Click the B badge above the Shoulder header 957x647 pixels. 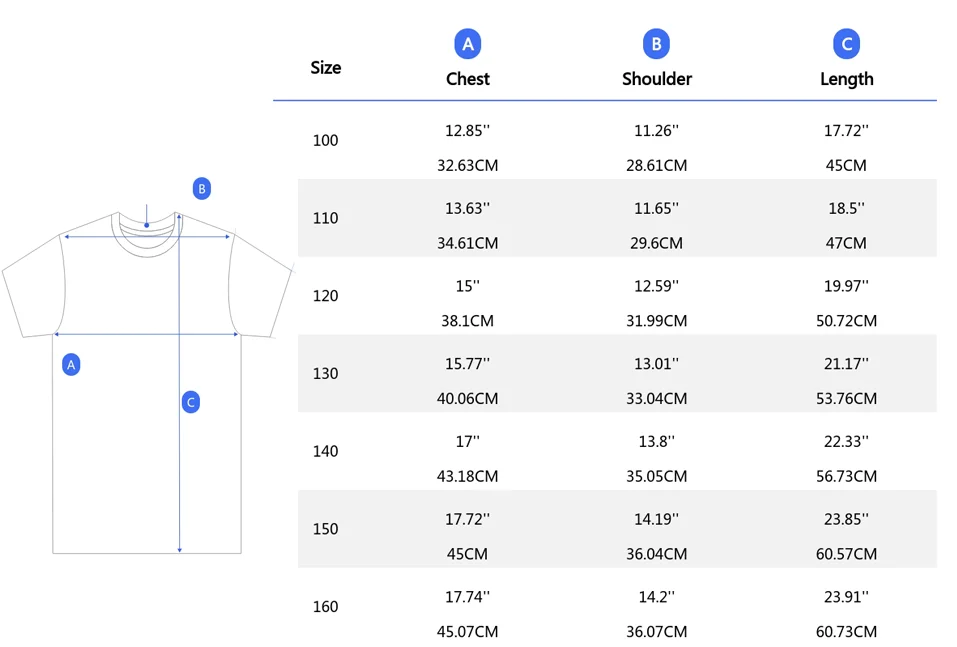(x=656, y=44)
